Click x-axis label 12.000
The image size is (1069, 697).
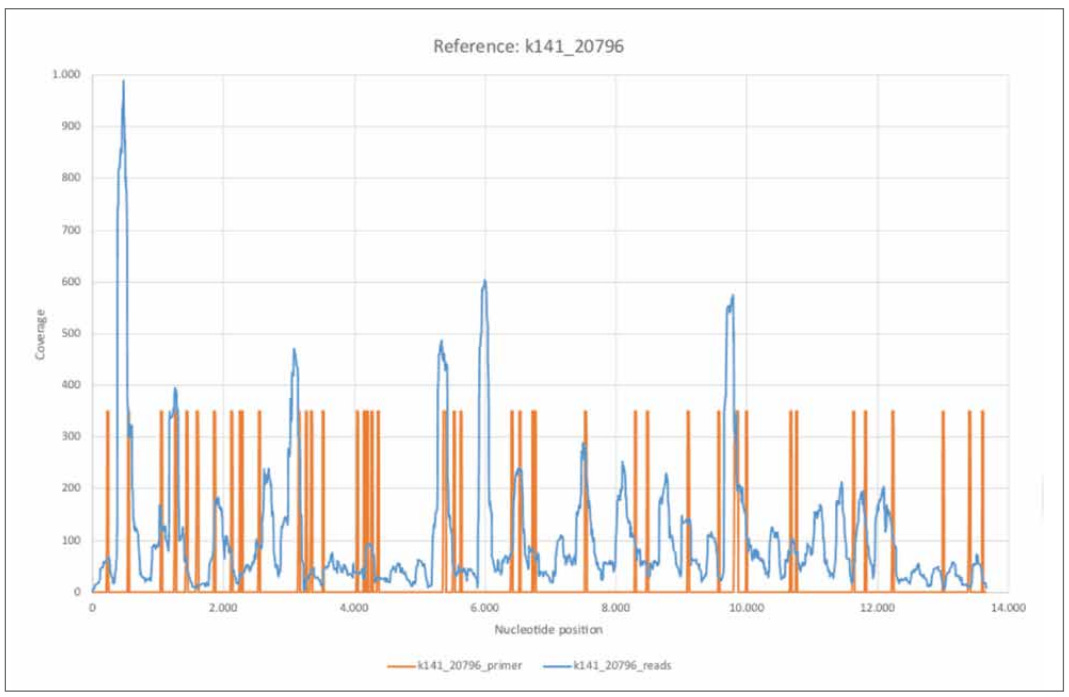tap(877, 608)
